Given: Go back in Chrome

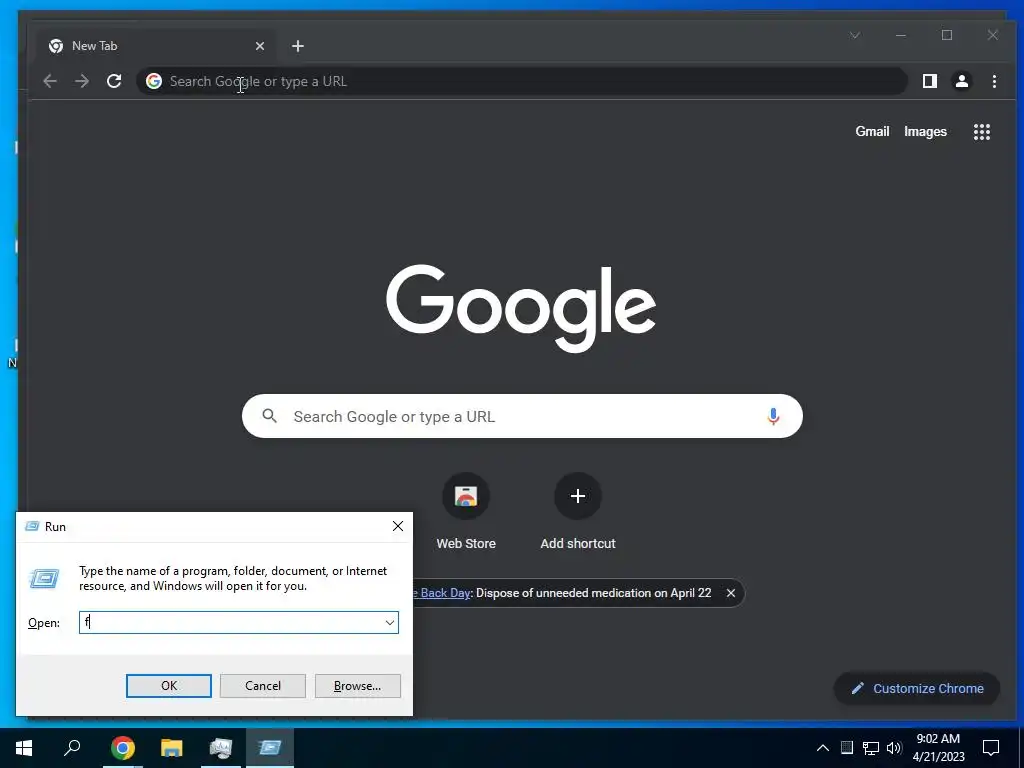Looking at the screenshot, I should coord(50,81).
